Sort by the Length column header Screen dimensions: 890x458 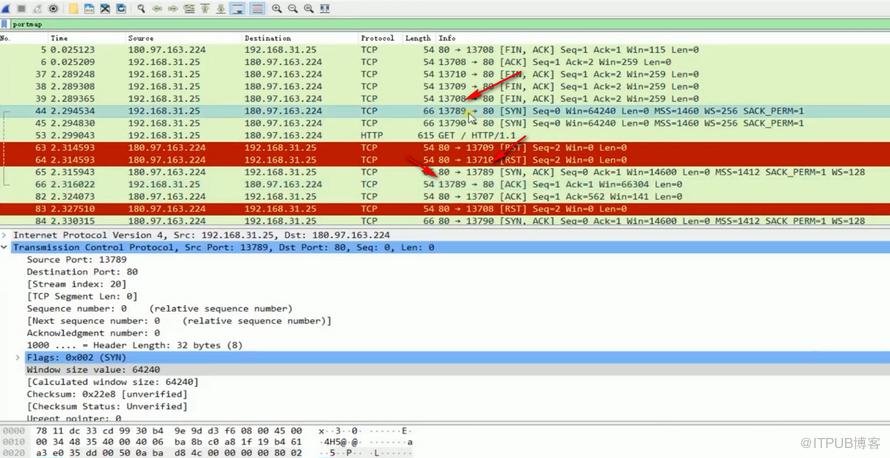point(418,38)
